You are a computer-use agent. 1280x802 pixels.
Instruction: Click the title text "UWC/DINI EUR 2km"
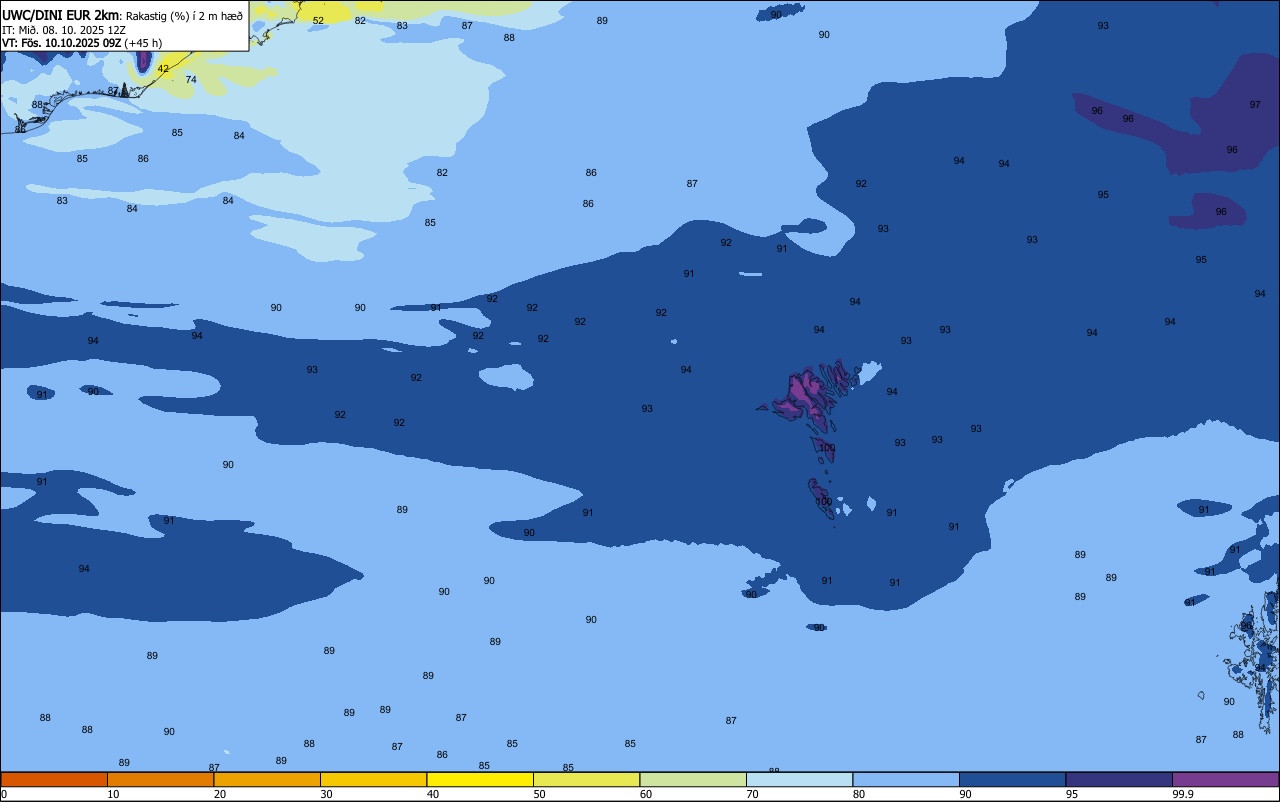pos(60,15)
